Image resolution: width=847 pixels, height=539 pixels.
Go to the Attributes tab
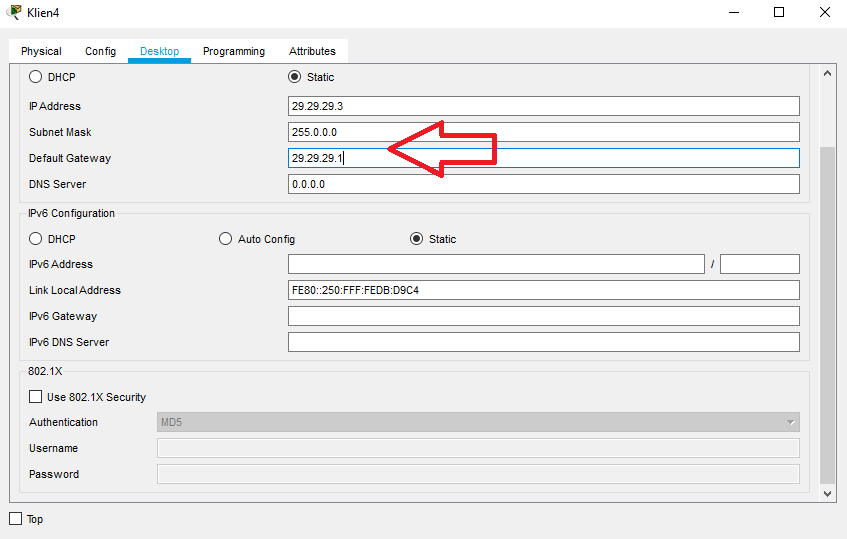[312, 51]
